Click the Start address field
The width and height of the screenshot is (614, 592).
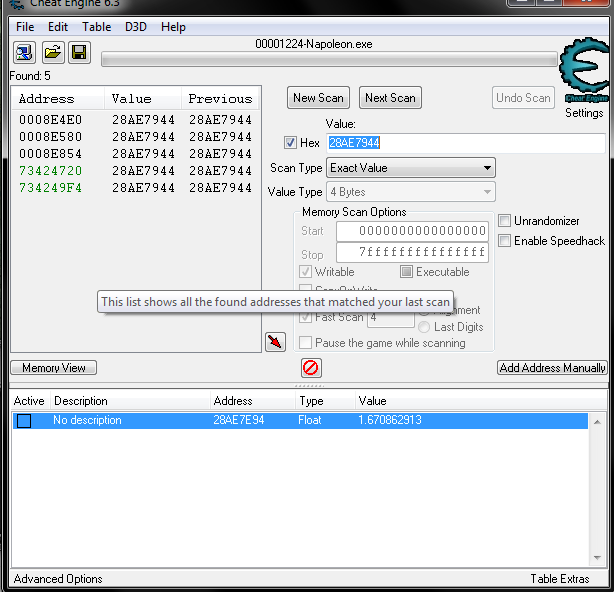[x=412, y=231]
